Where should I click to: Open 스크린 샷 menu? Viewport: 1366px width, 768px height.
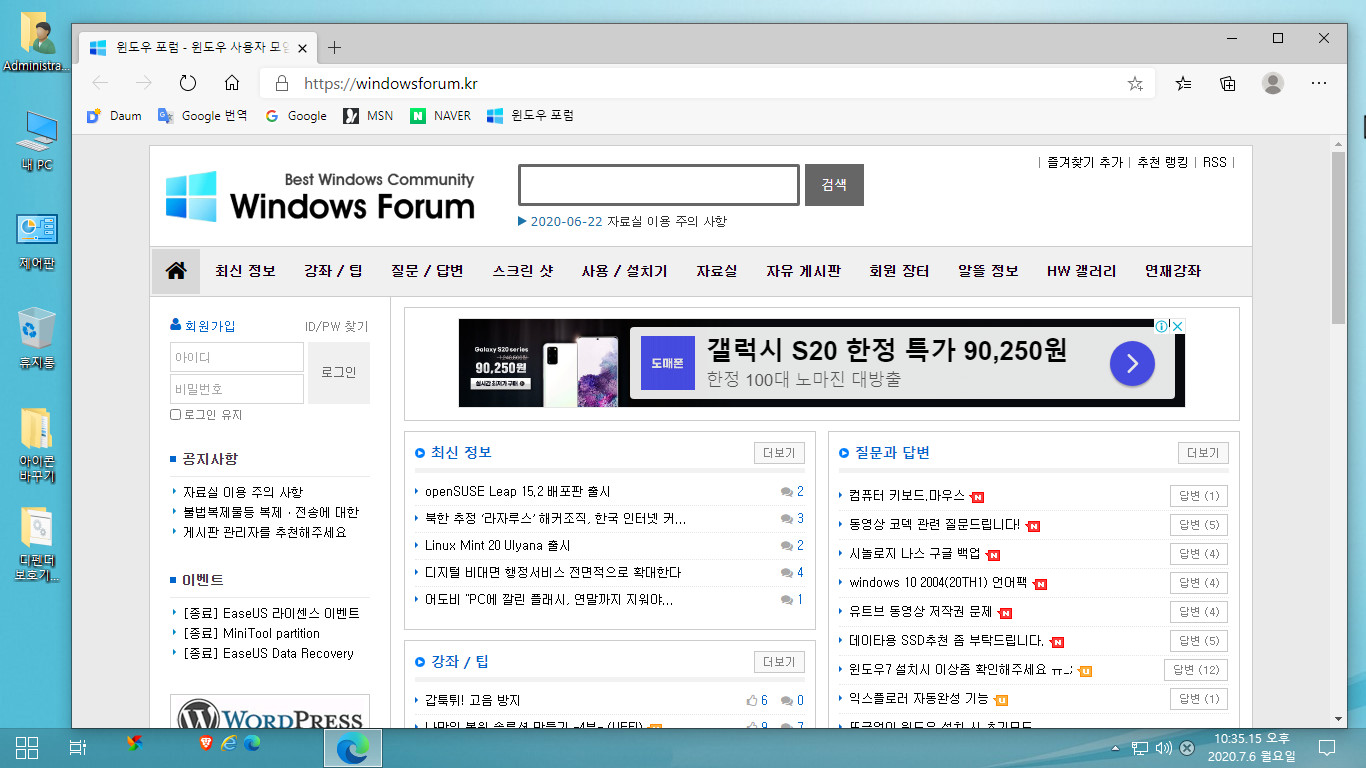(522, 271)
